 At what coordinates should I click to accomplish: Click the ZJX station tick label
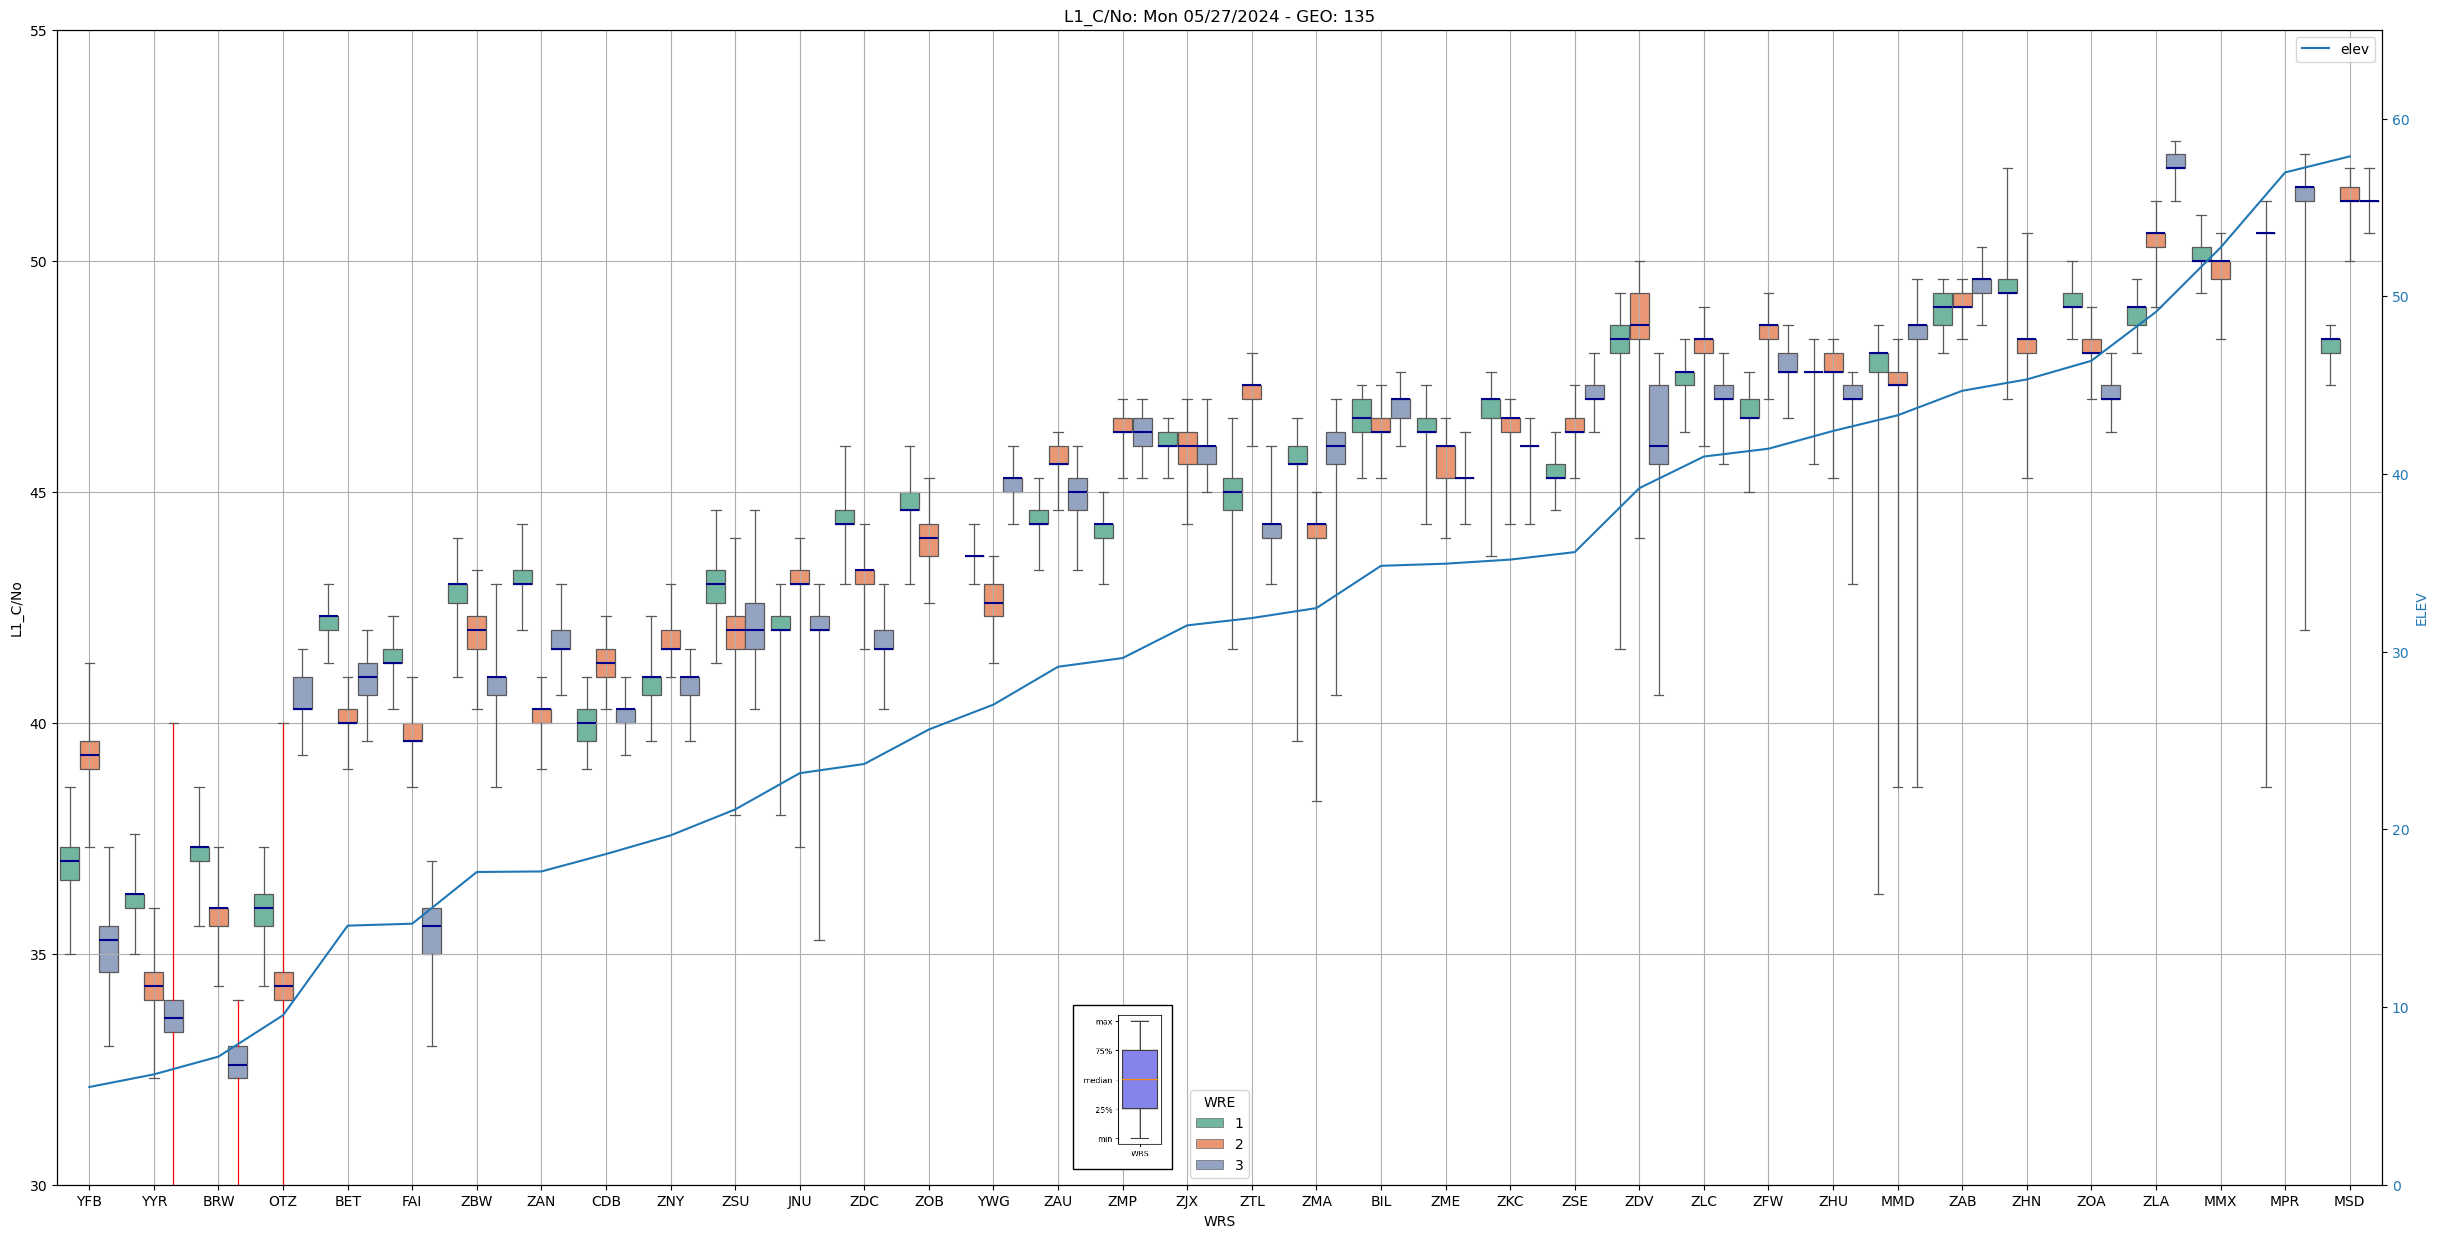1186,1201
